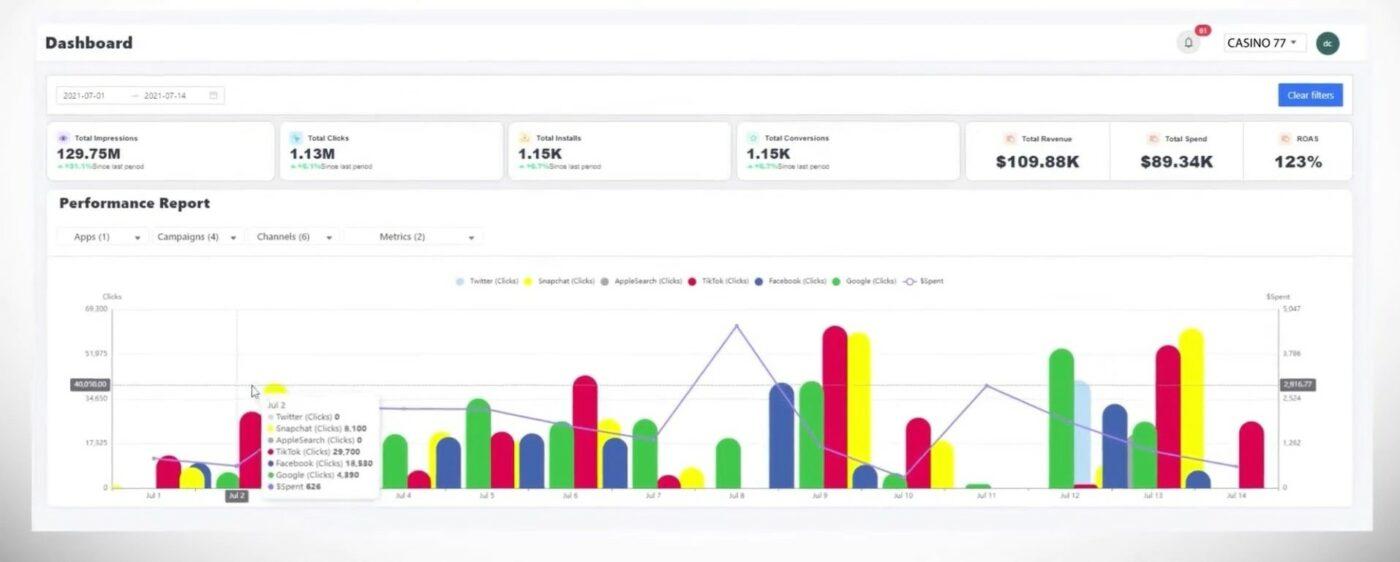Click the Dashboard page title

point(89,43)
